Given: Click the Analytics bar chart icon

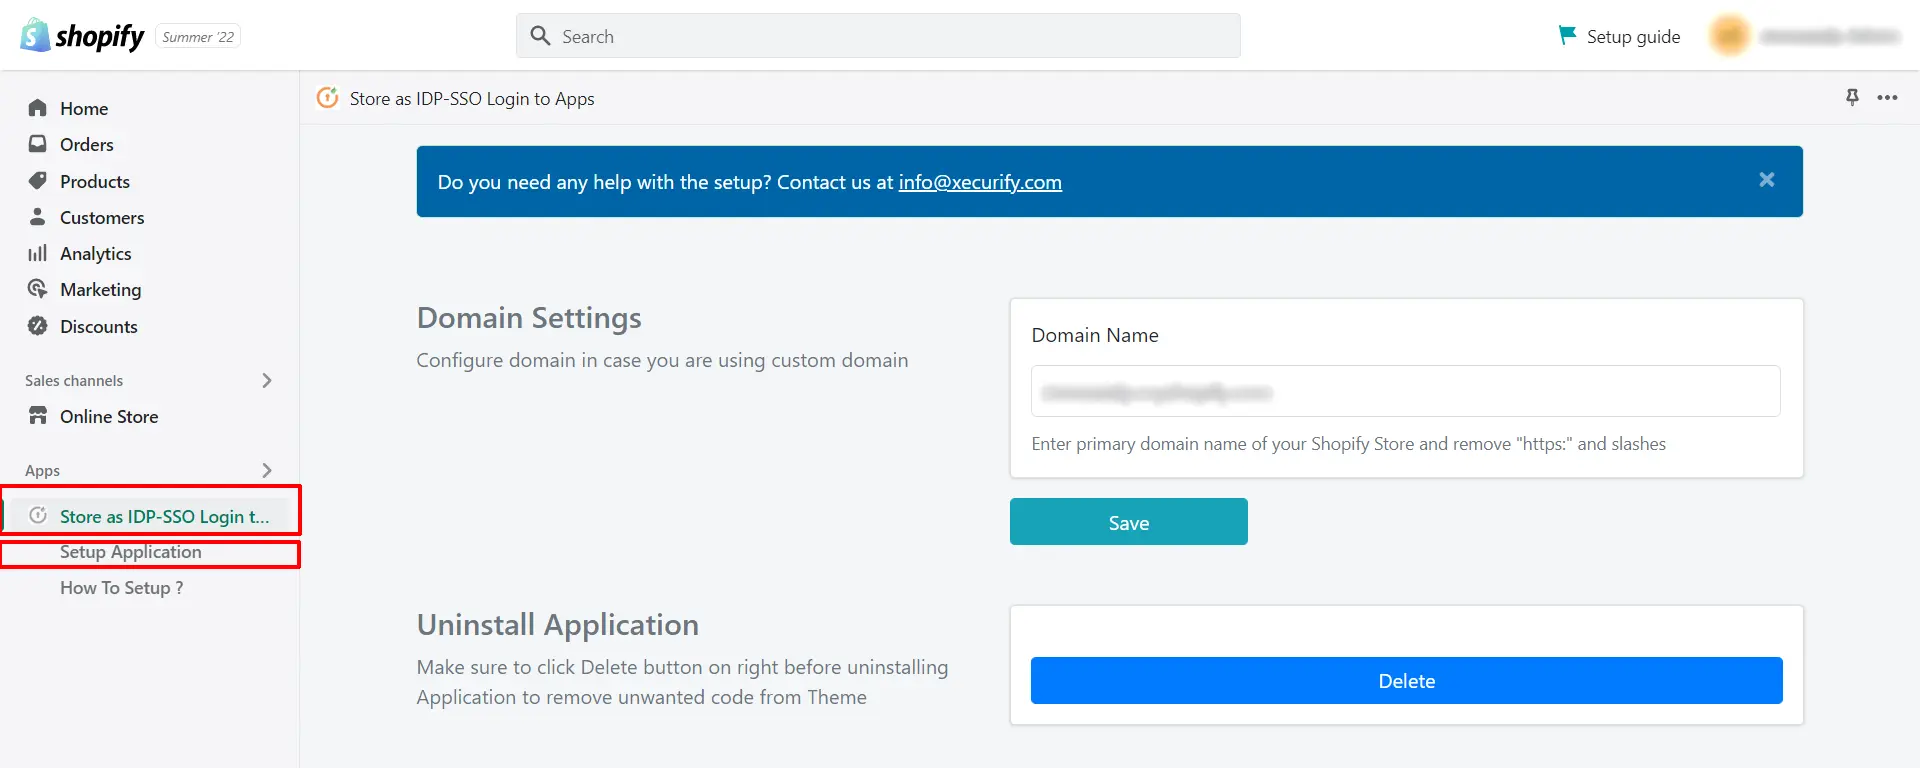Looking at the screenshot, I should coord(38,253).
